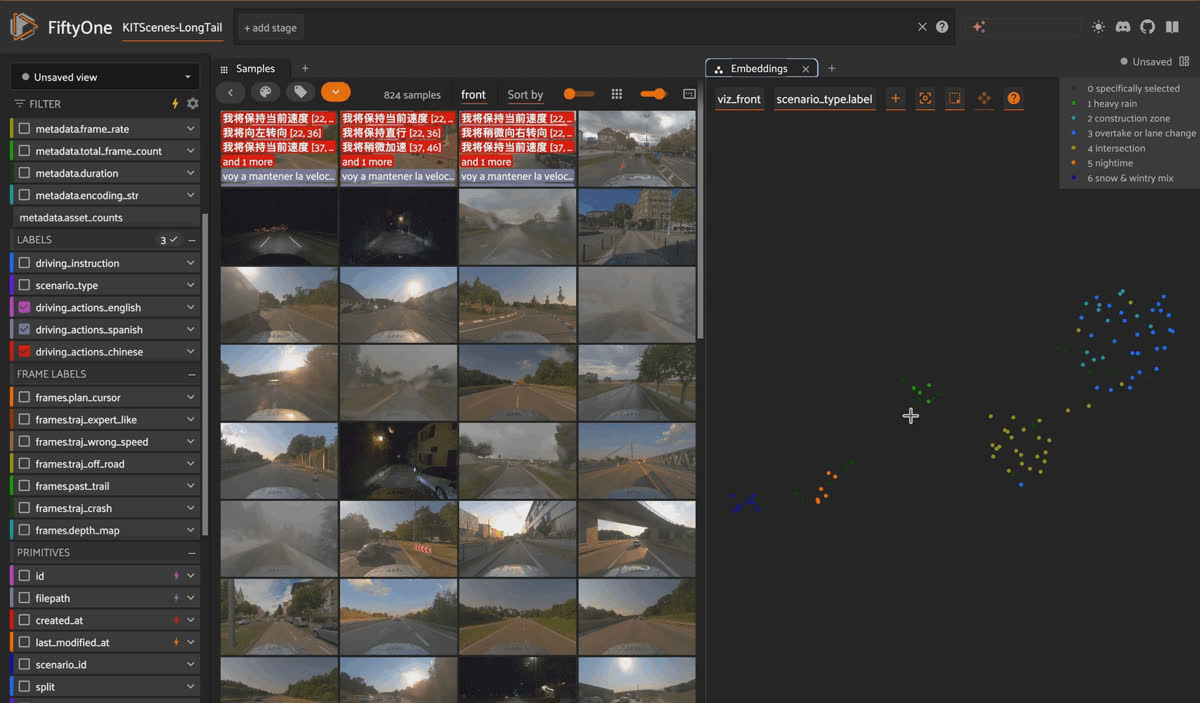Screen dimensions: 1200x703
Task: Click the FiftyOne logo icon
Action: click(x=24, y=27)
